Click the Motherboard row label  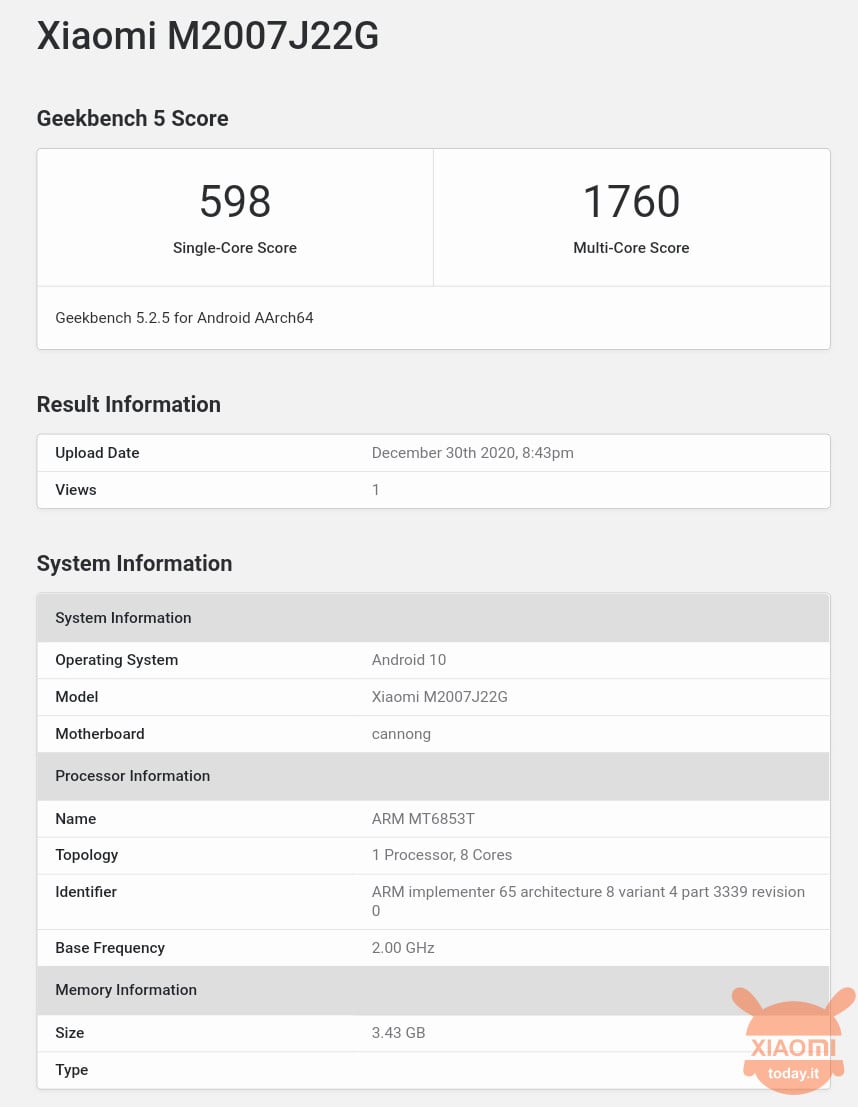pos(100,734)
